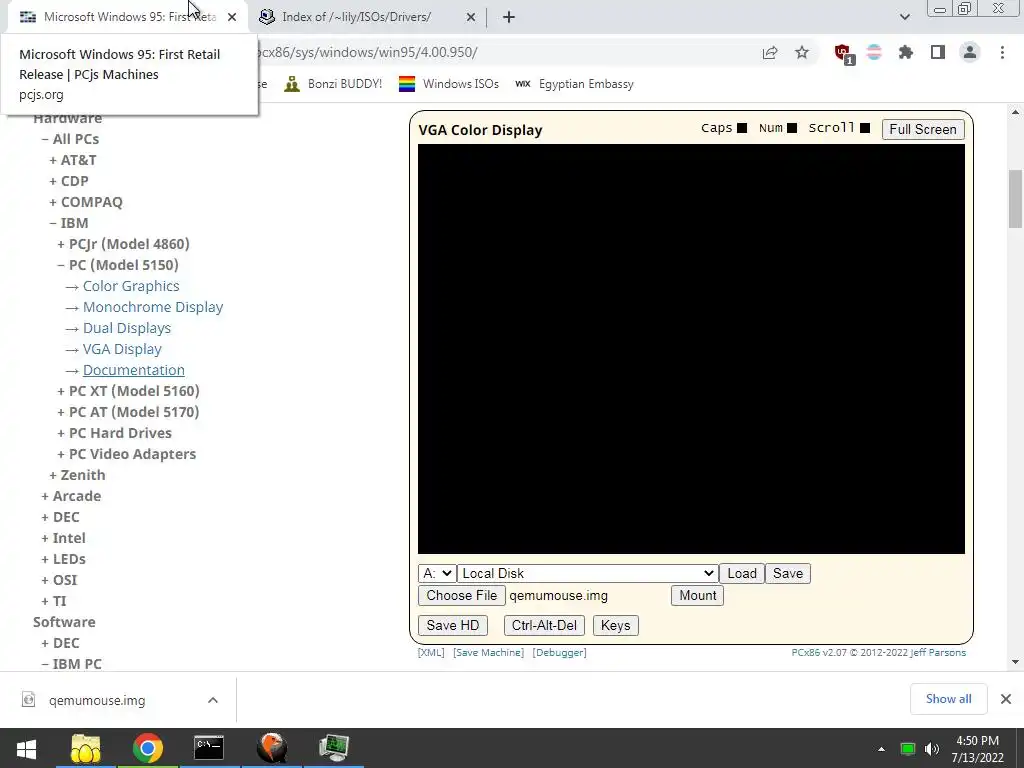1024x768 pixels.
Task: Open the Local Disk source dropdown
Action: tap(588, 573)
